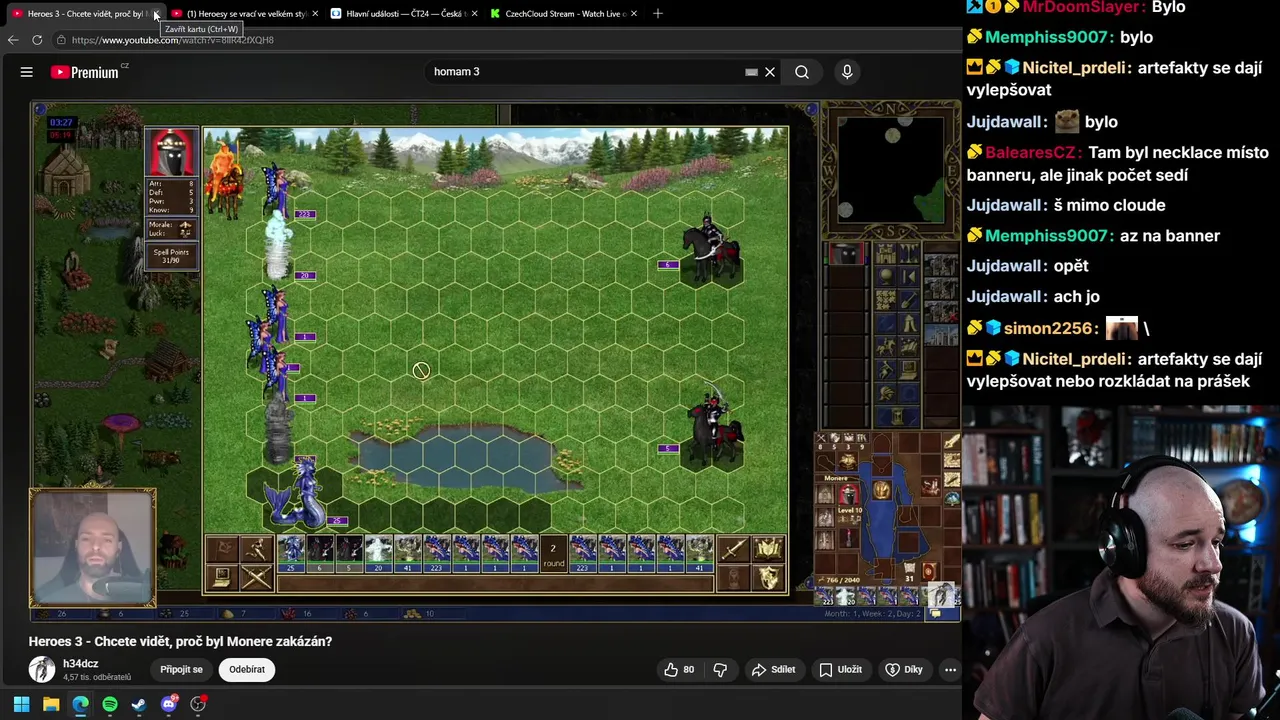The width and height of the screenshot is (1280, 720).
Task: Open Microsoft Edge from the taskbar
Action: (x=80, y=704)
